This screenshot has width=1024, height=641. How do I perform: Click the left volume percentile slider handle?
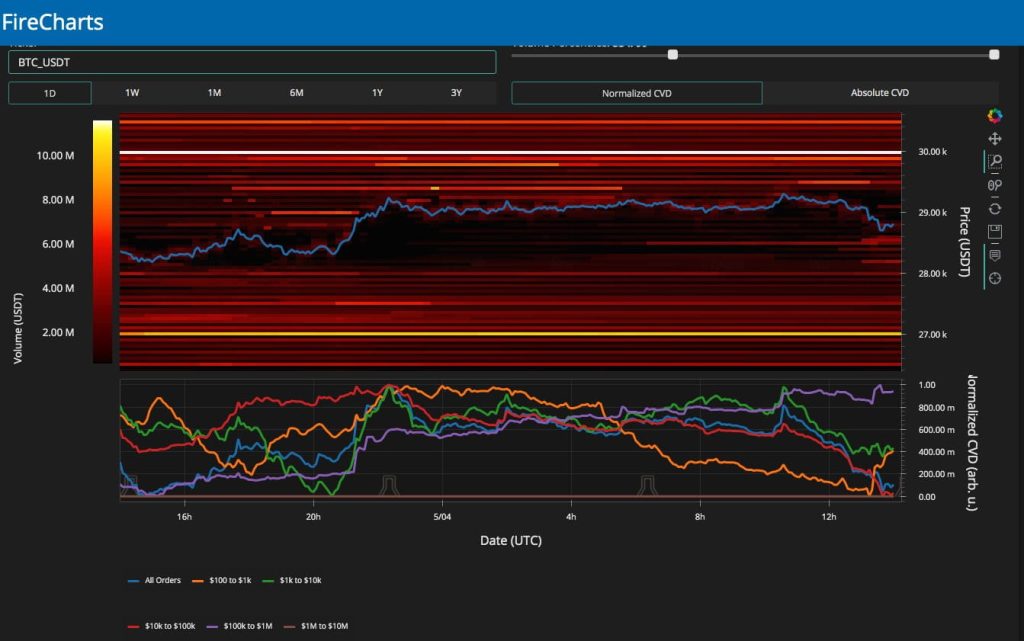[673, 55]
